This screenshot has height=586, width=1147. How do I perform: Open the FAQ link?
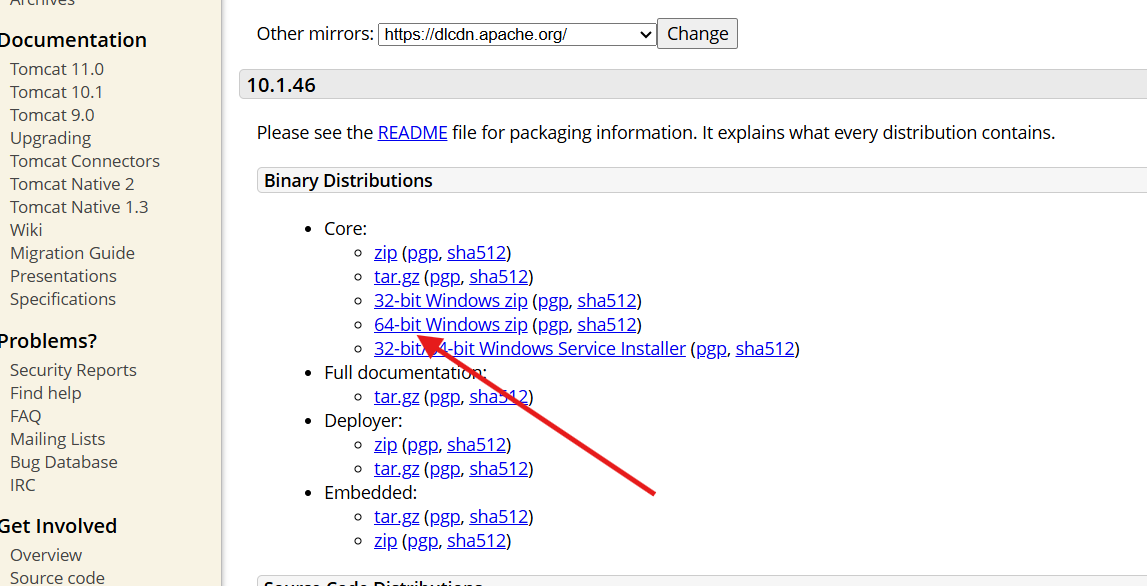(x=26, y=416)
